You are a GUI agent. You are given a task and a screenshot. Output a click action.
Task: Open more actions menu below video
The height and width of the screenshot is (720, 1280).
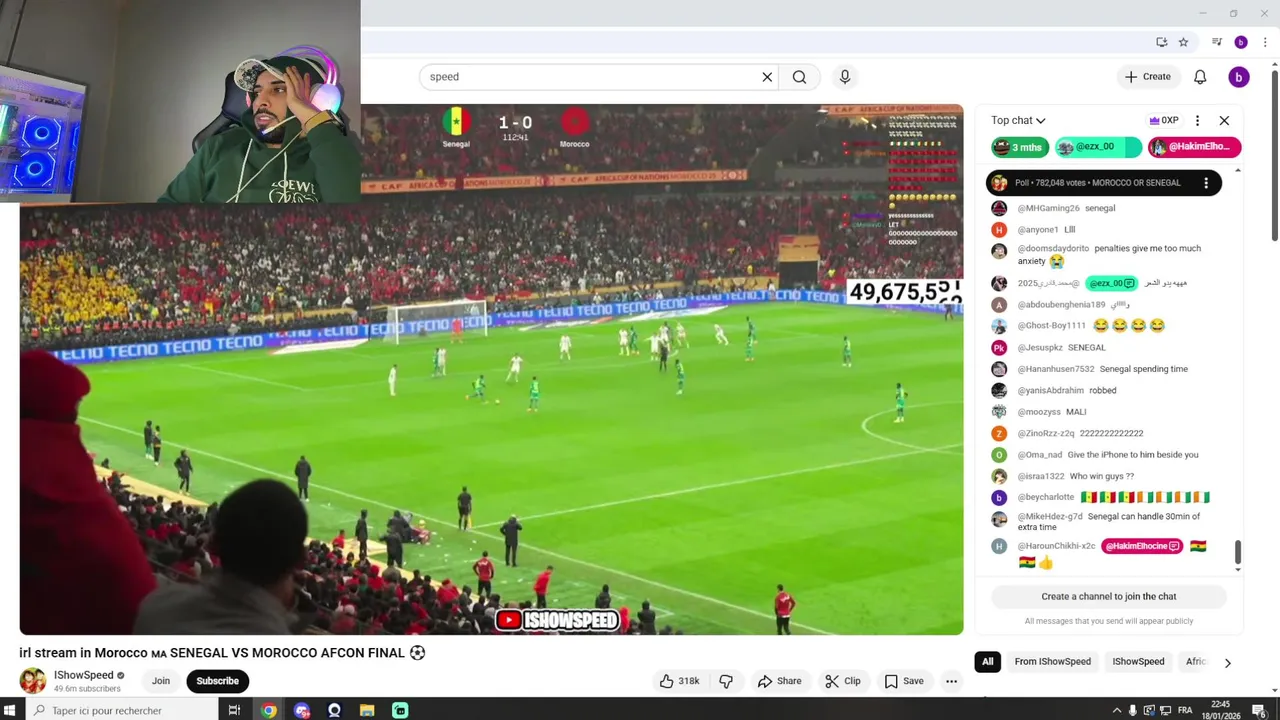[x=952, y=681]
